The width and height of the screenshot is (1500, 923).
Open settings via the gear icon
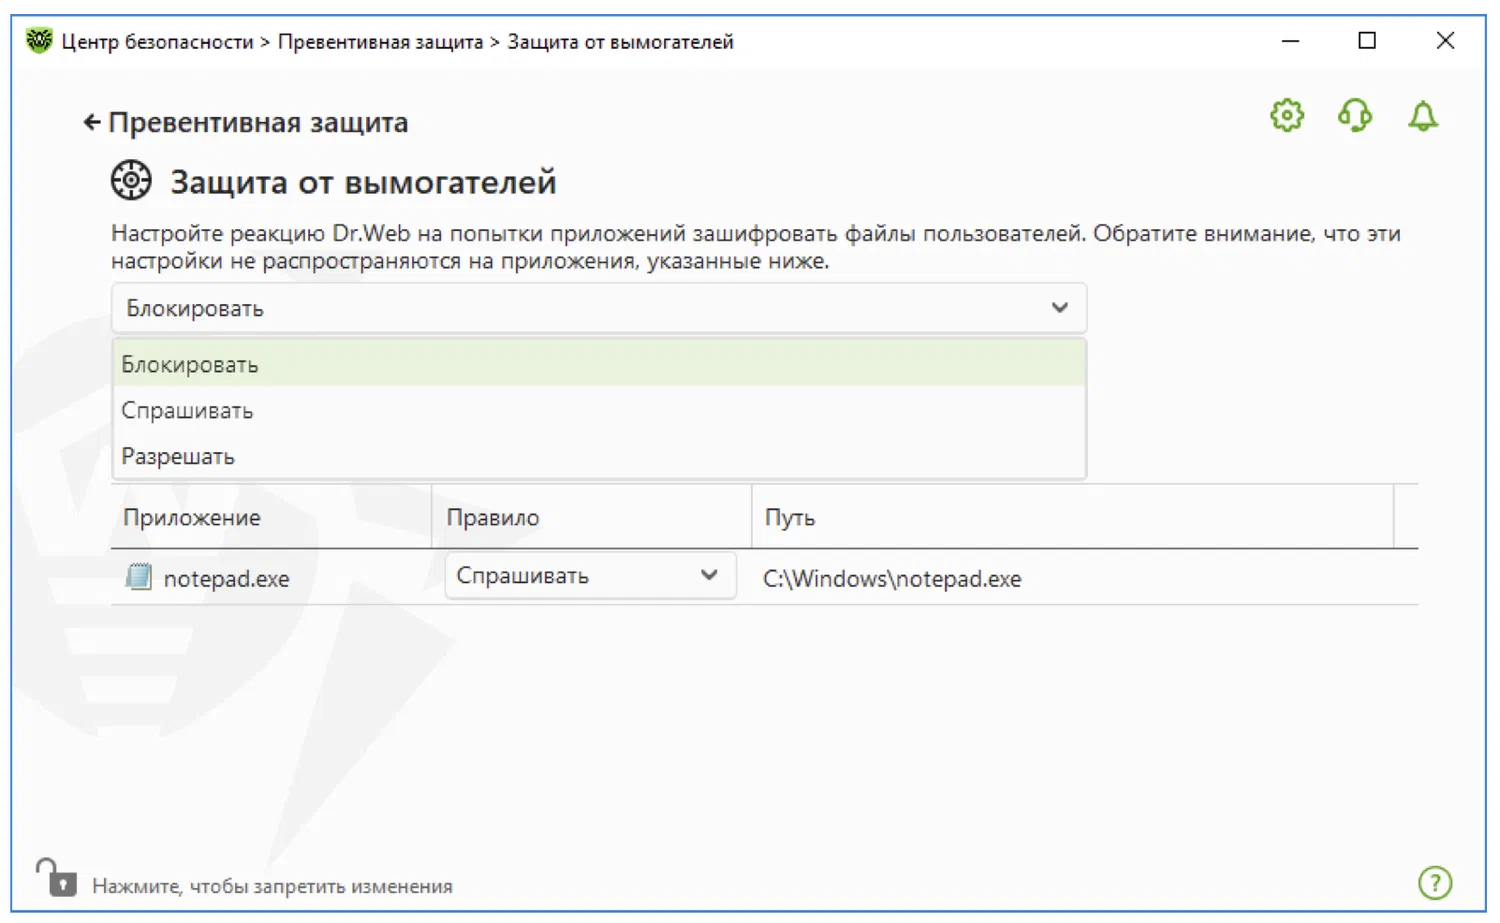(1287, 116)
